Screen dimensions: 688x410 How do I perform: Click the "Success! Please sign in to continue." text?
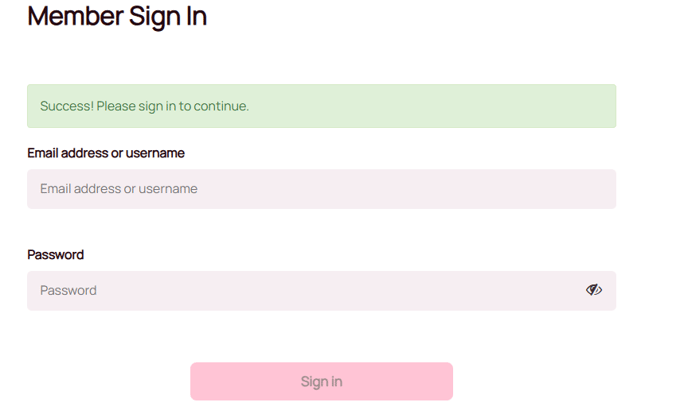point(144,106)
